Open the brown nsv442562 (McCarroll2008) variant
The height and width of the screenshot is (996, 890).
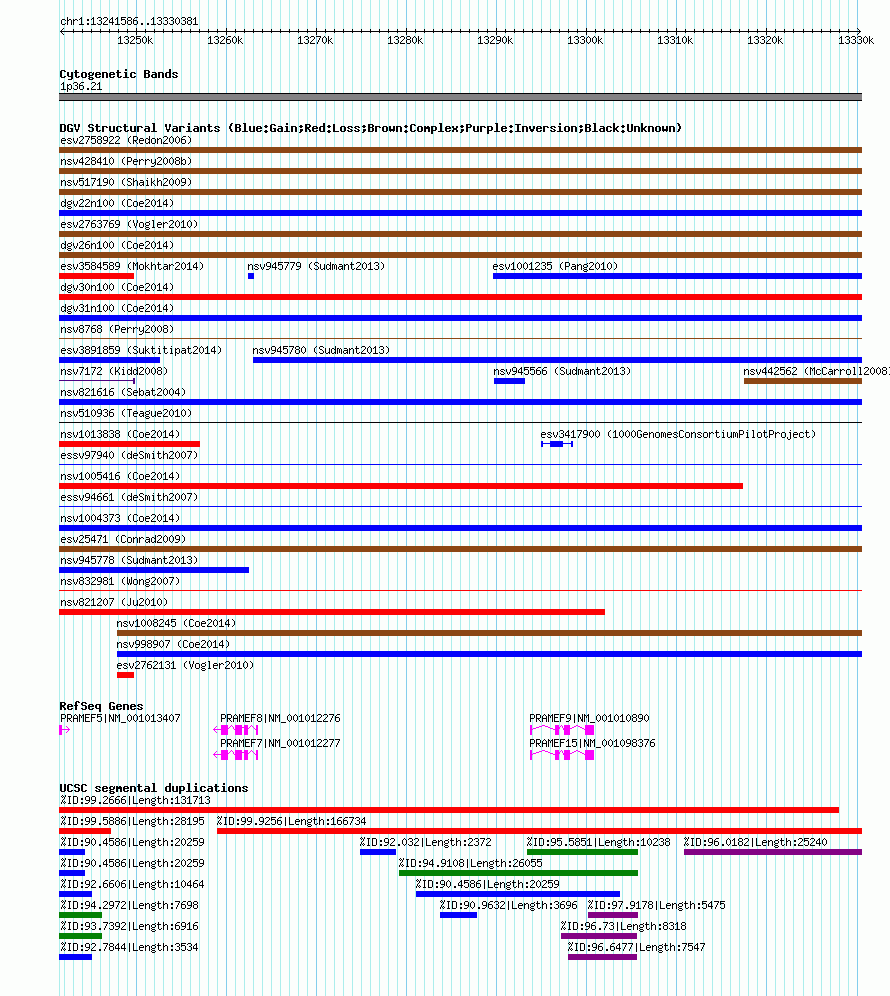point(803,380)
